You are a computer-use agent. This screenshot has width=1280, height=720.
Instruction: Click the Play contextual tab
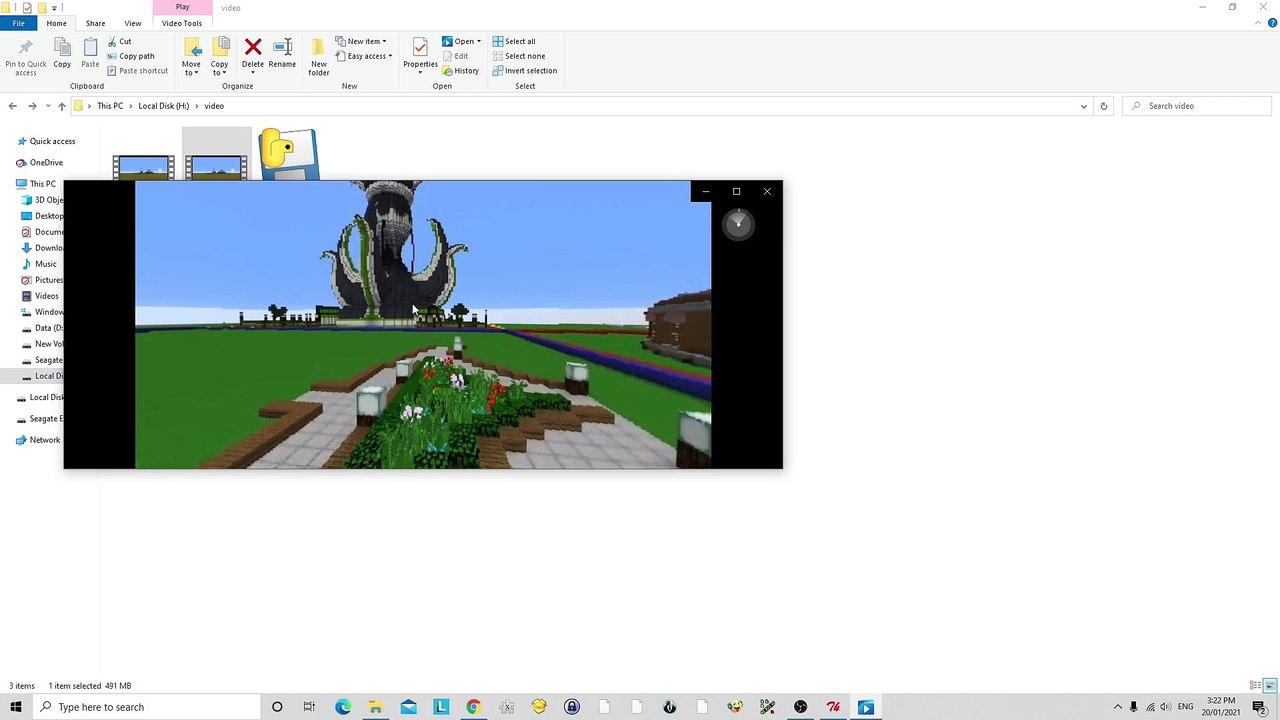[x=182, y=7]
